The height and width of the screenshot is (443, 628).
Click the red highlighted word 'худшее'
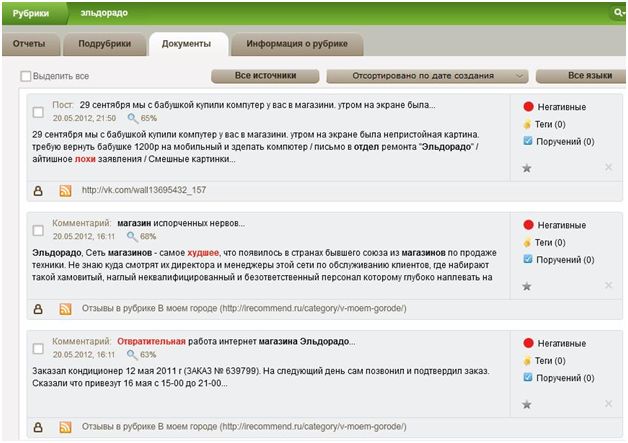coord(203,253)
